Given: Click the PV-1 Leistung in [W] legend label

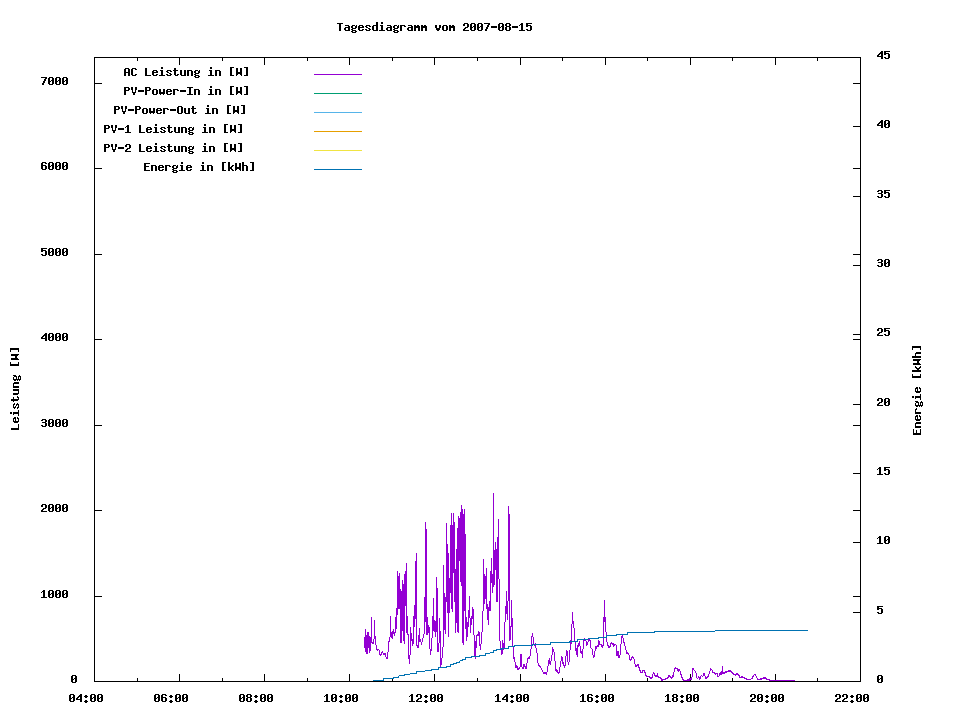Looking at the screenshot, I should point(173,129).
